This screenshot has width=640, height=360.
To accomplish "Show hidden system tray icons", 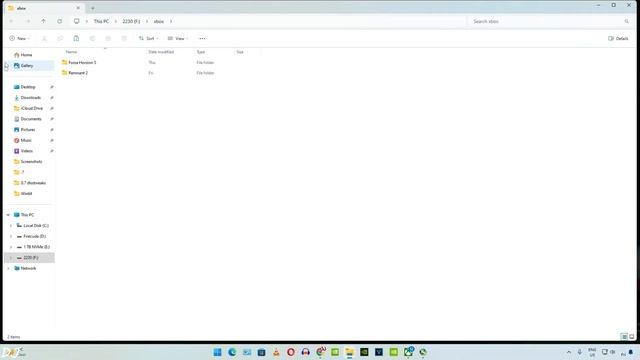I will [x=569, y=352].
